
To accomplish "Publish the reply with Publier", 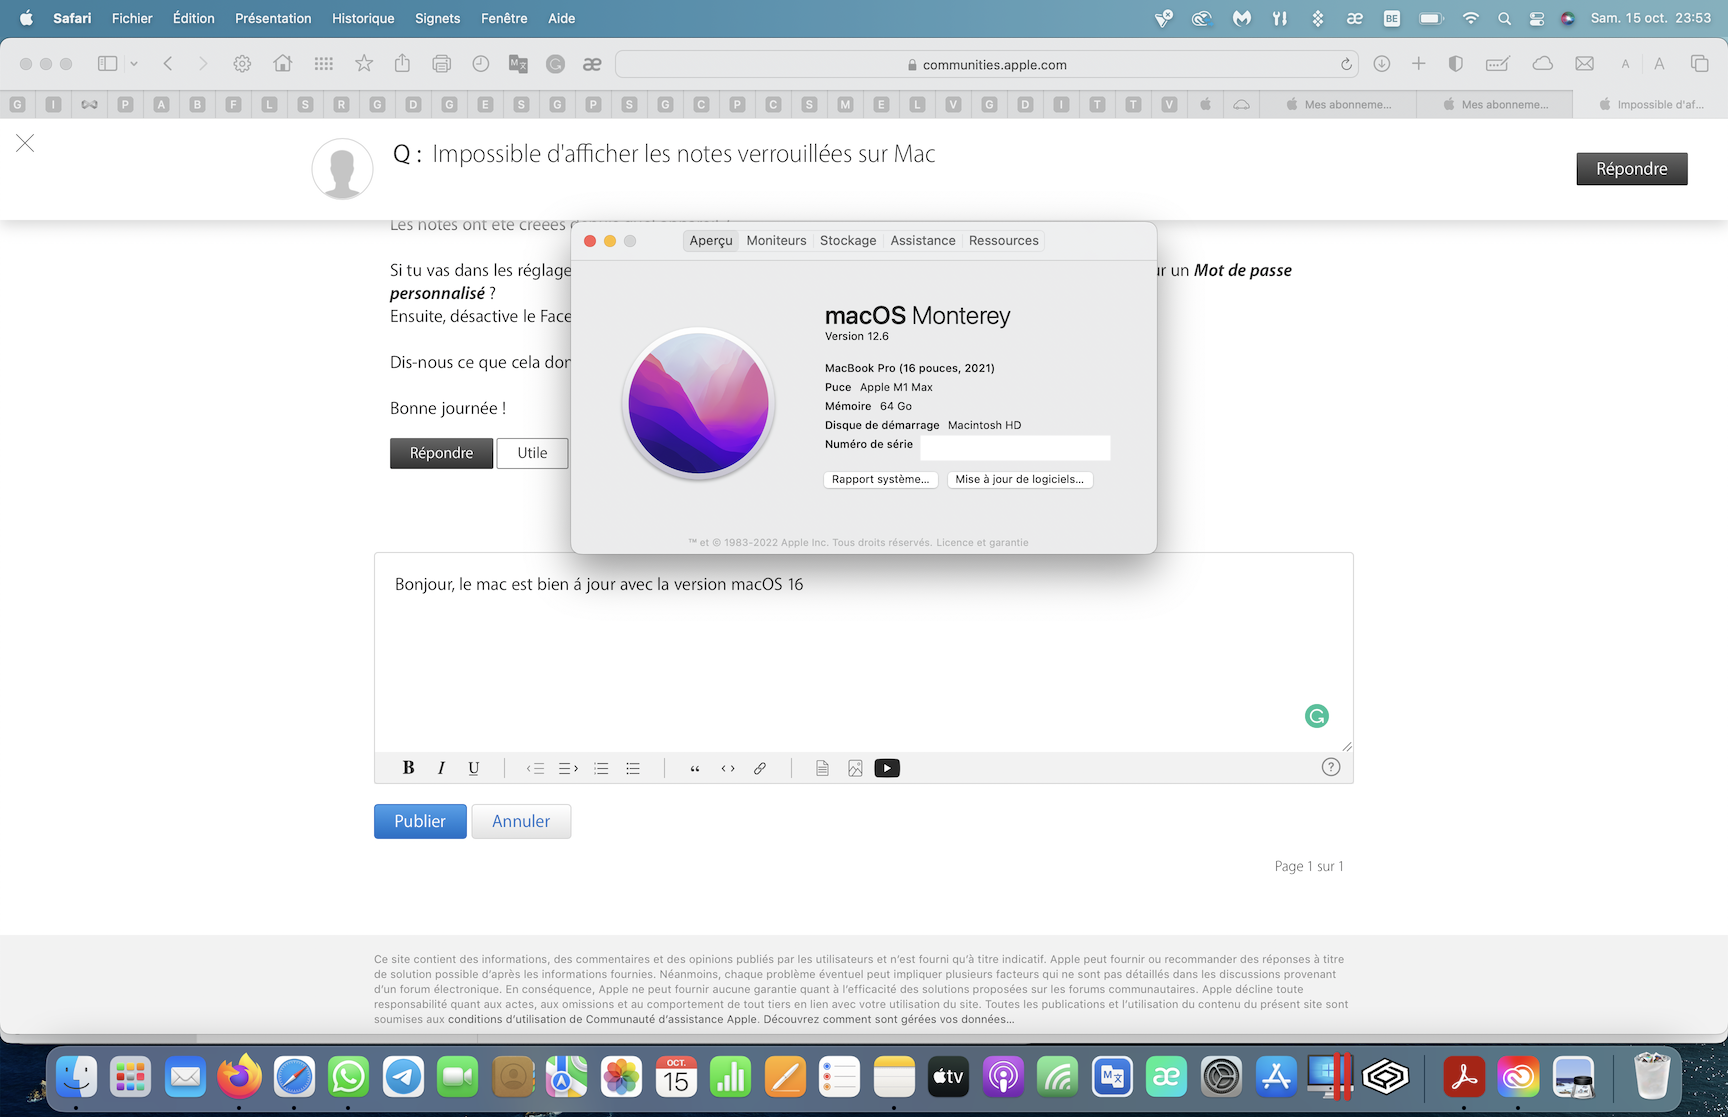I will point(420,821).
